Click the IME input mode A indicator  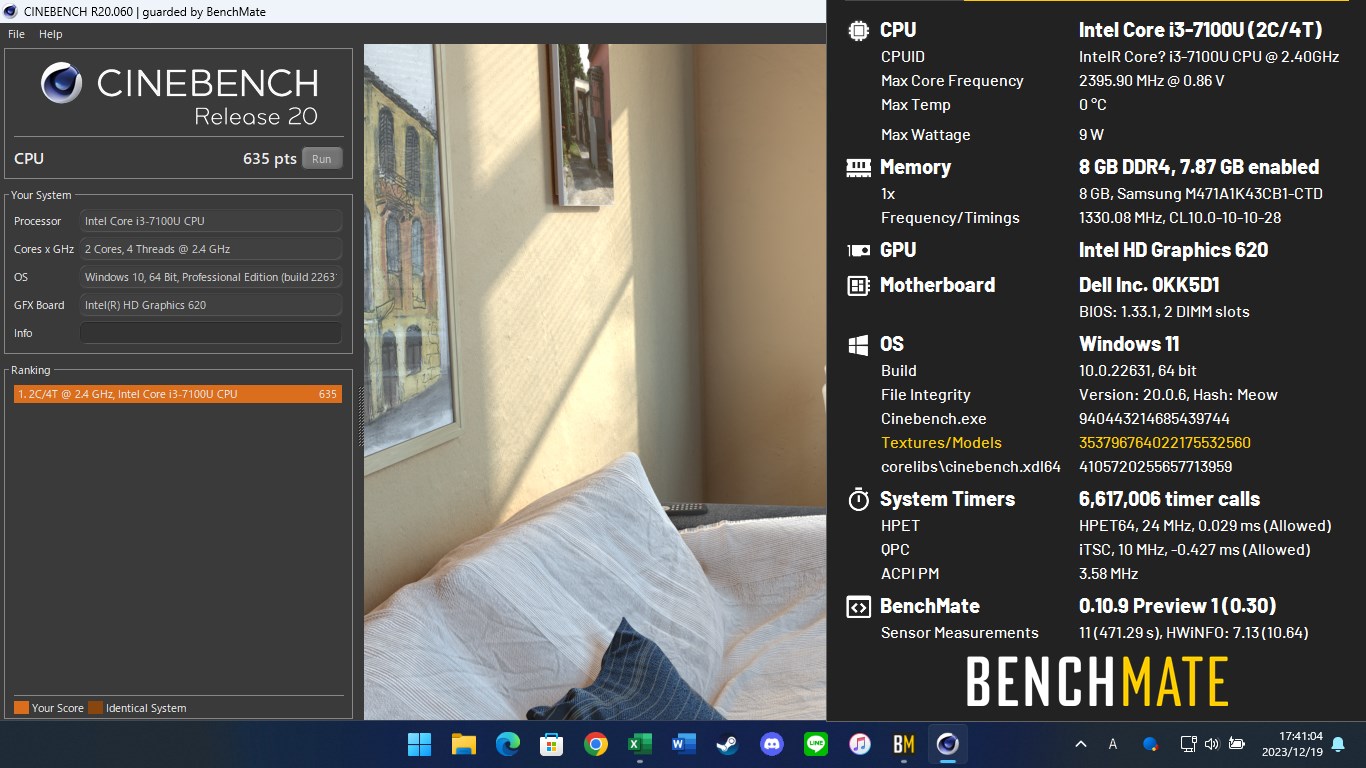(1113, 744)
